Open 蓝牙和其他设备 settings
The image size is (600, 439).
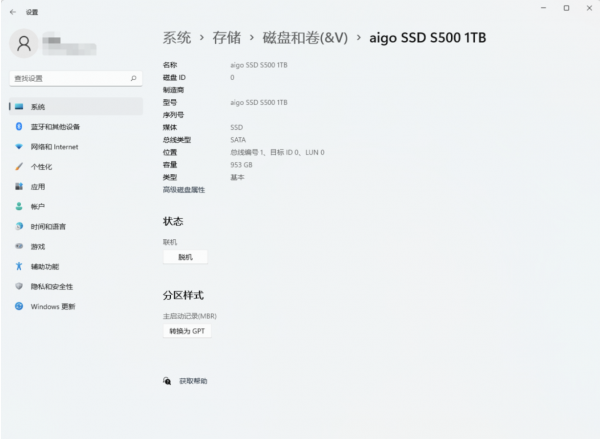(76, 127)
